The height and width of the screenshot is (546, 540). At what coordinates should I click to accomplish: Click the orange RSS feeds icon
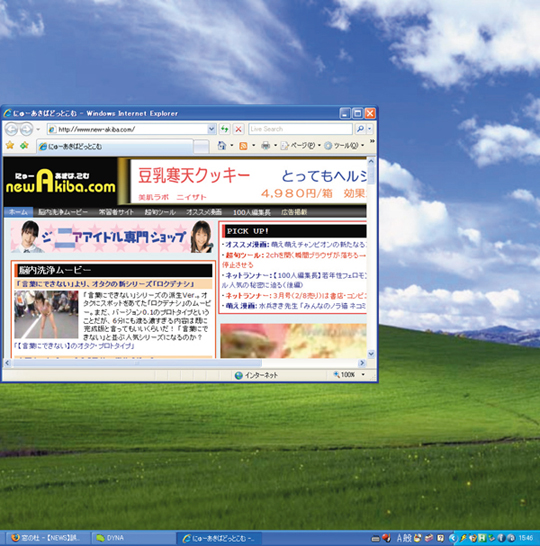coord(243,146)
